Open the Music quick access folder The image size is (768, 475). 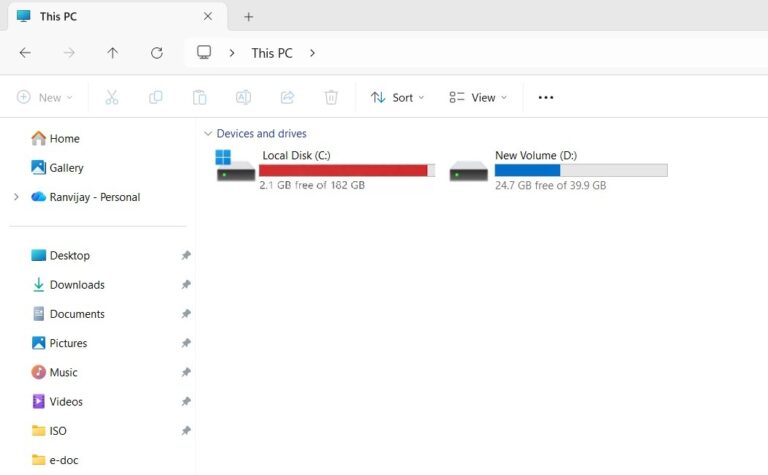click(54, 372)
